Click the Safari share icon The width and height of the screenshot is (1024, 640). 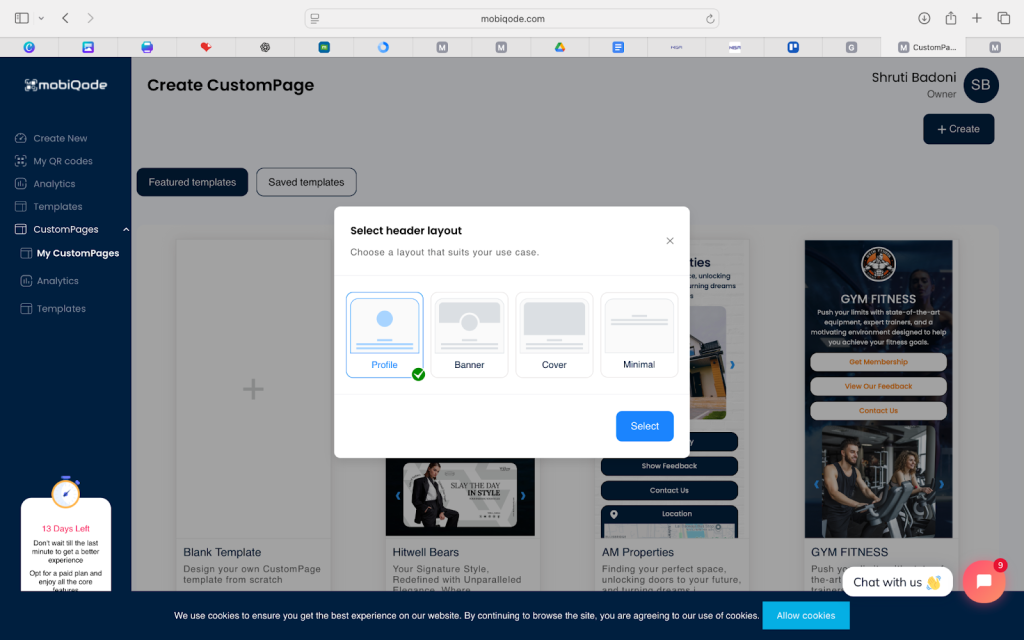point(951,18)
